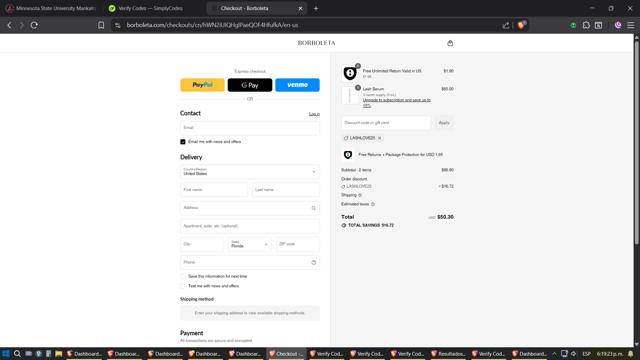640x360 pixels.
Task: Focus the City field
Action: pos(202,244)
